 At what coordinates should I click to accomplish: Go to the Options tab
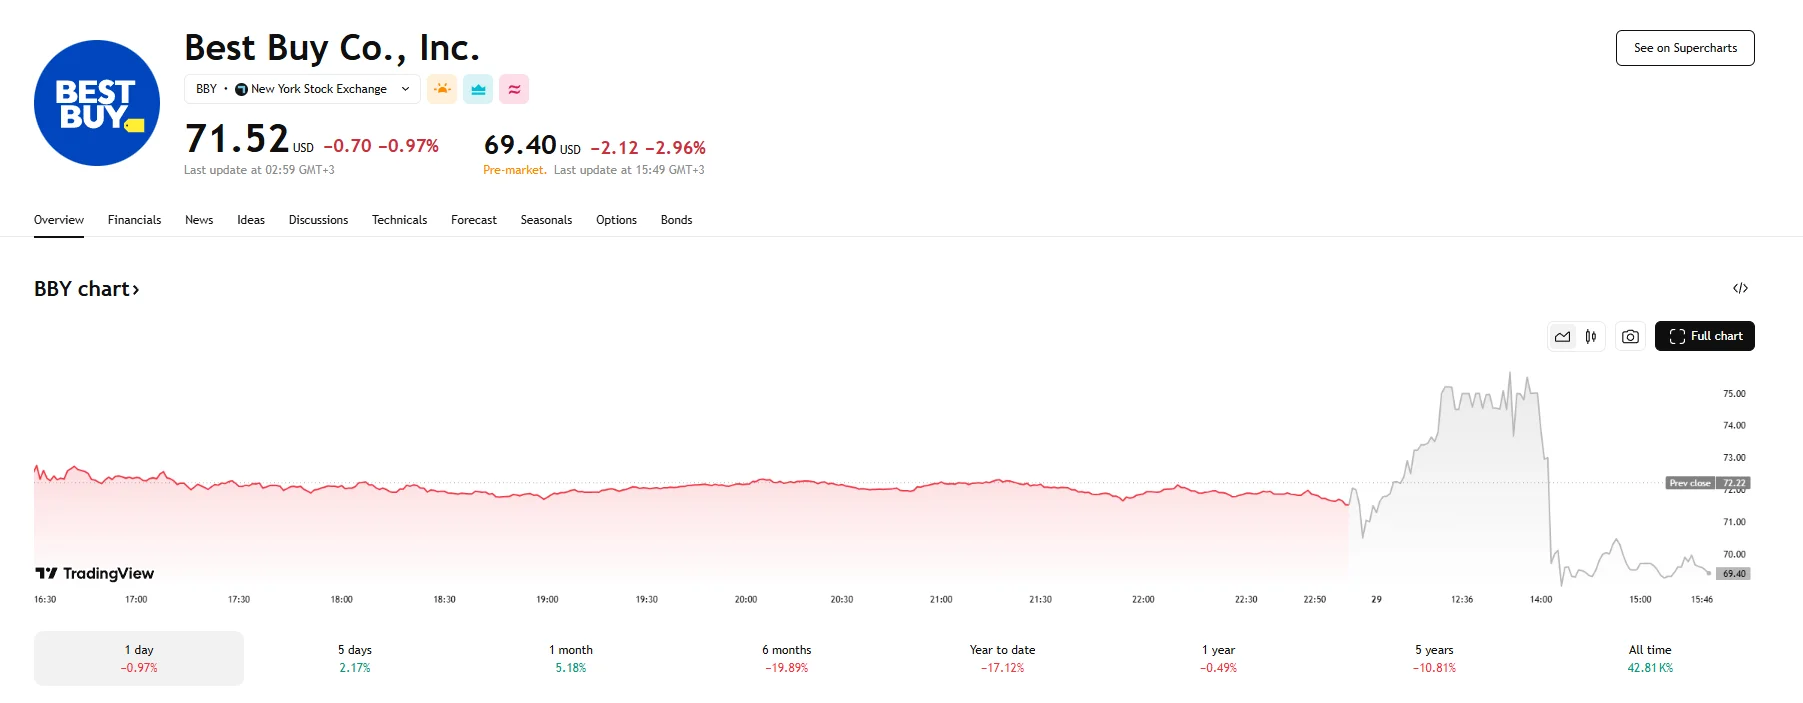click(616, 220)
